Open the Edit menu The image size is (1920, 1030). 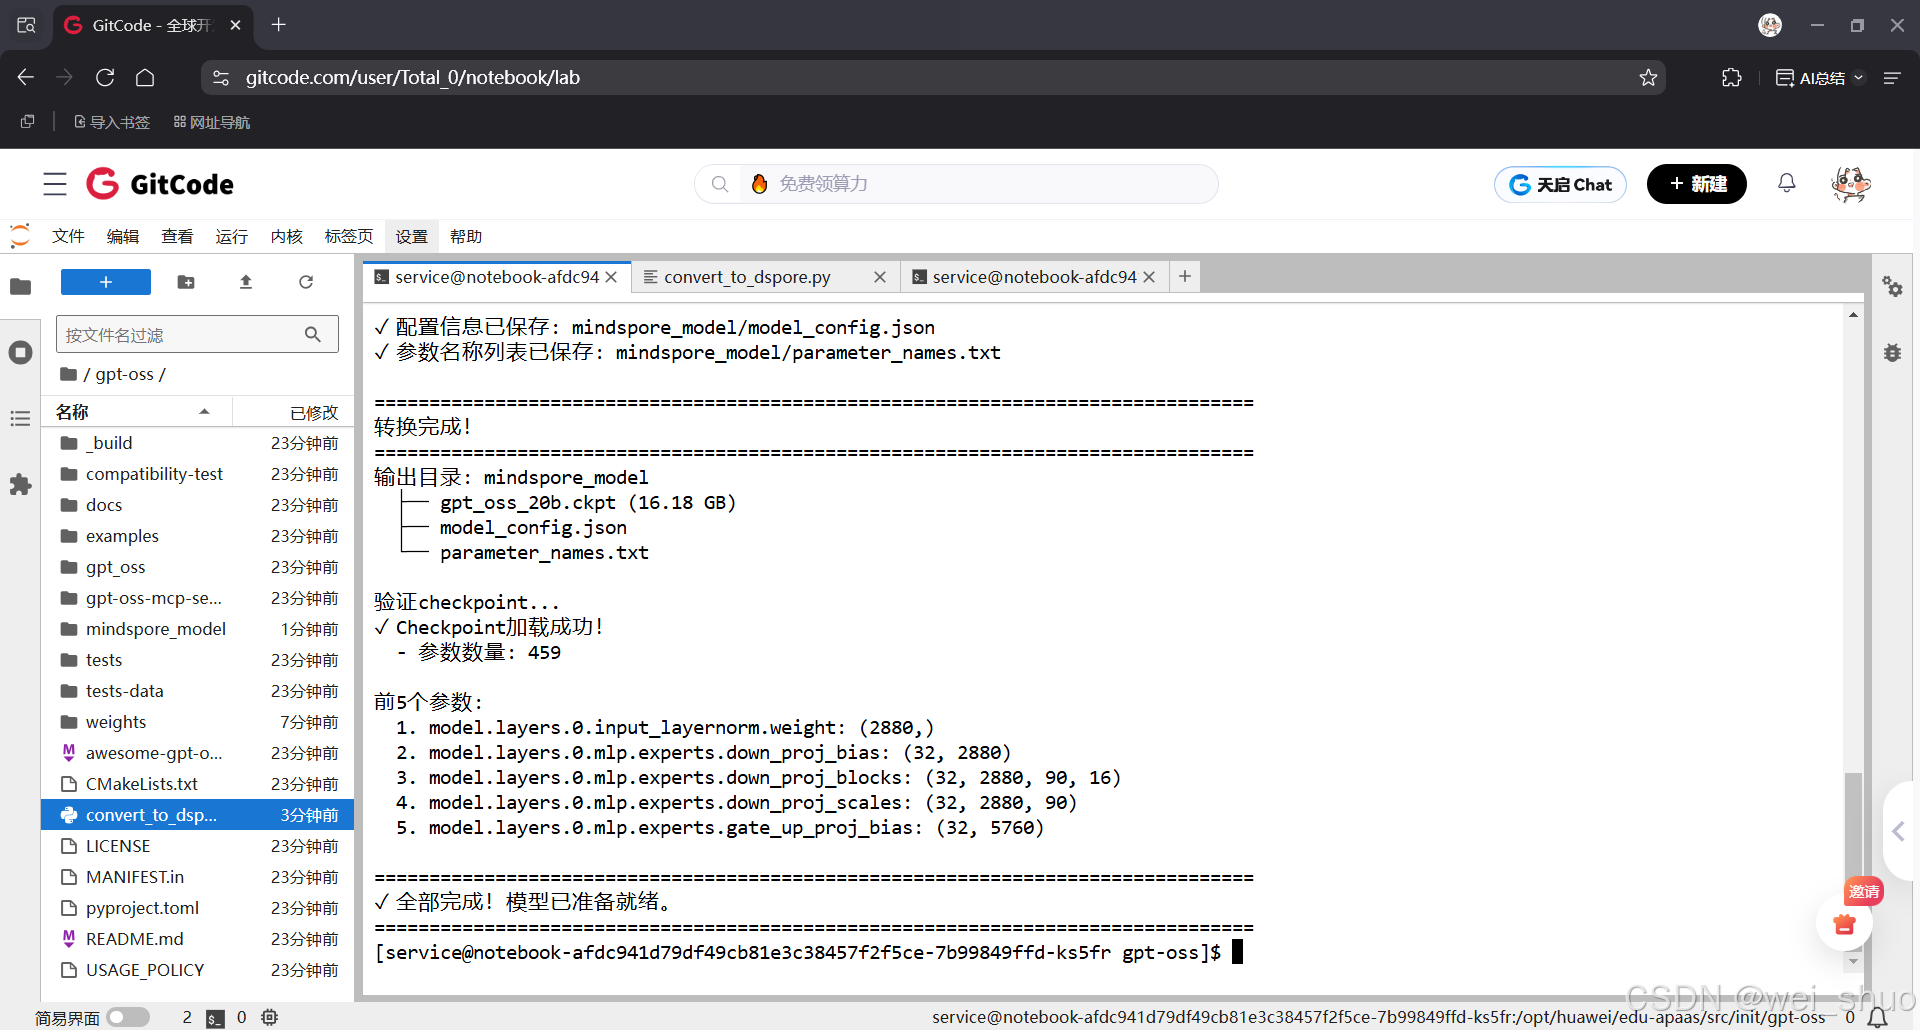point(123,236)
